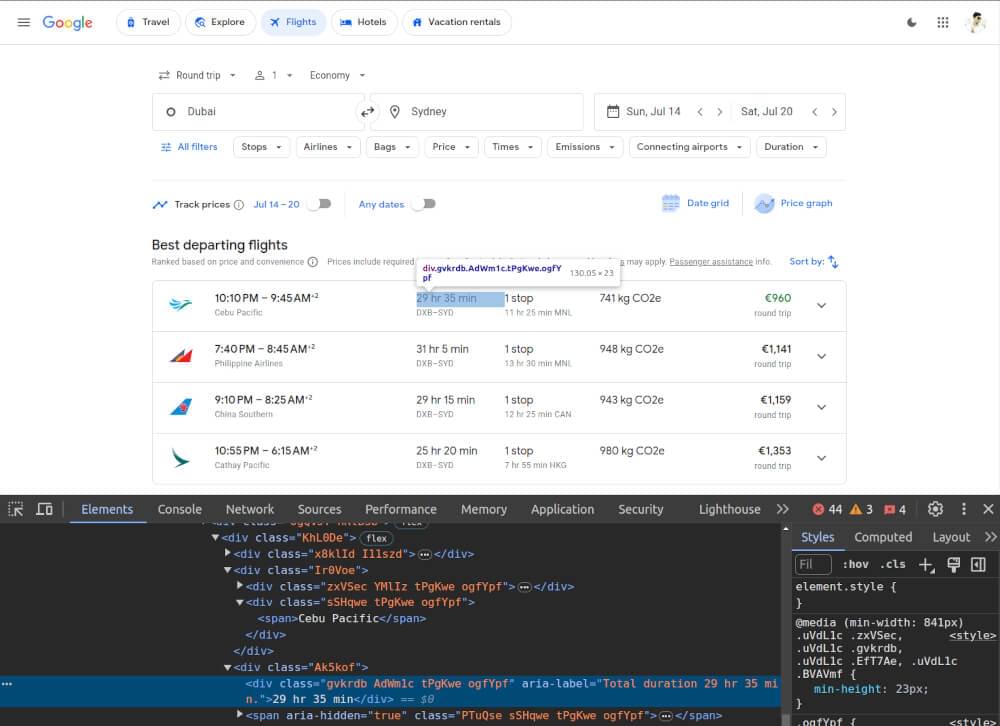Open the Google apps grid icon

942,22
